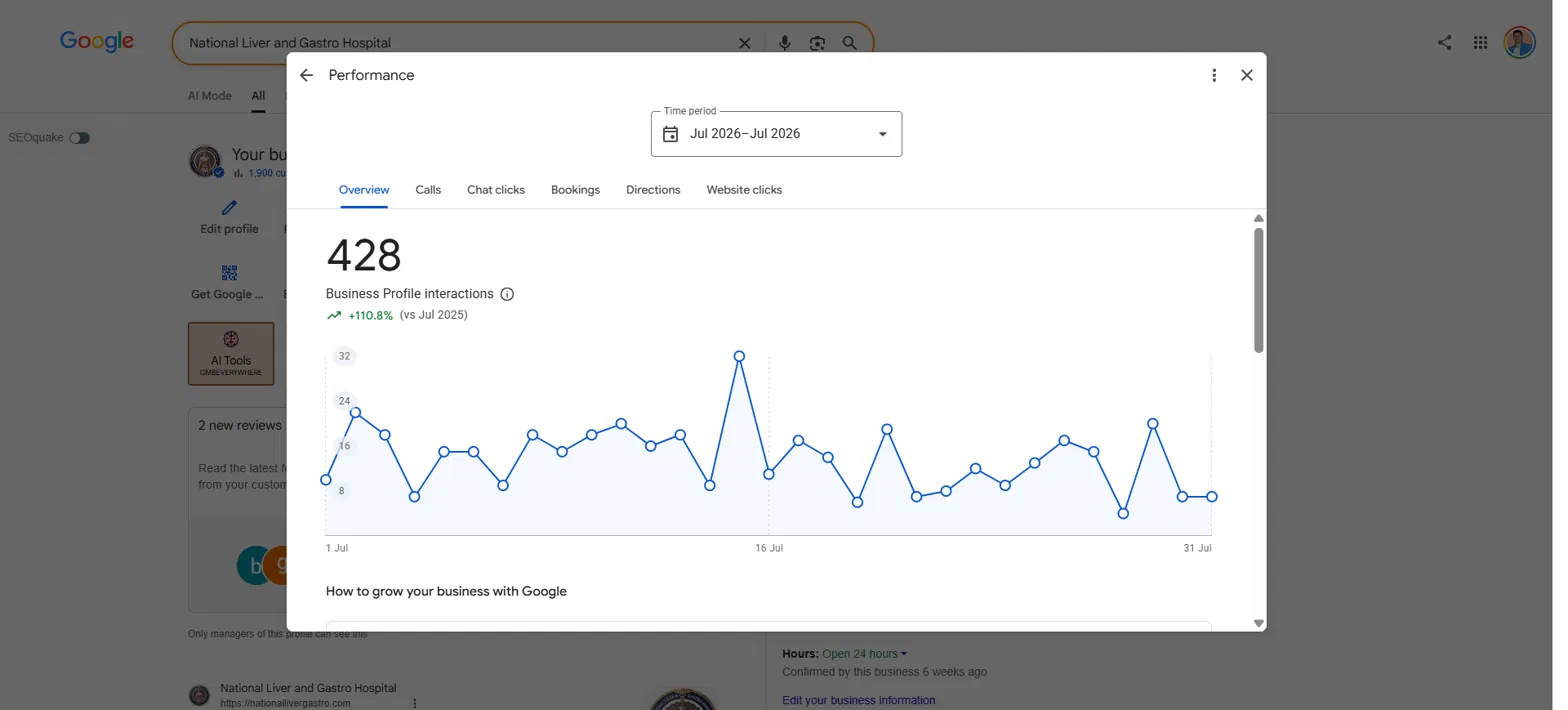
Task: Close the Performance dialog
Action: pos(1246,75)
